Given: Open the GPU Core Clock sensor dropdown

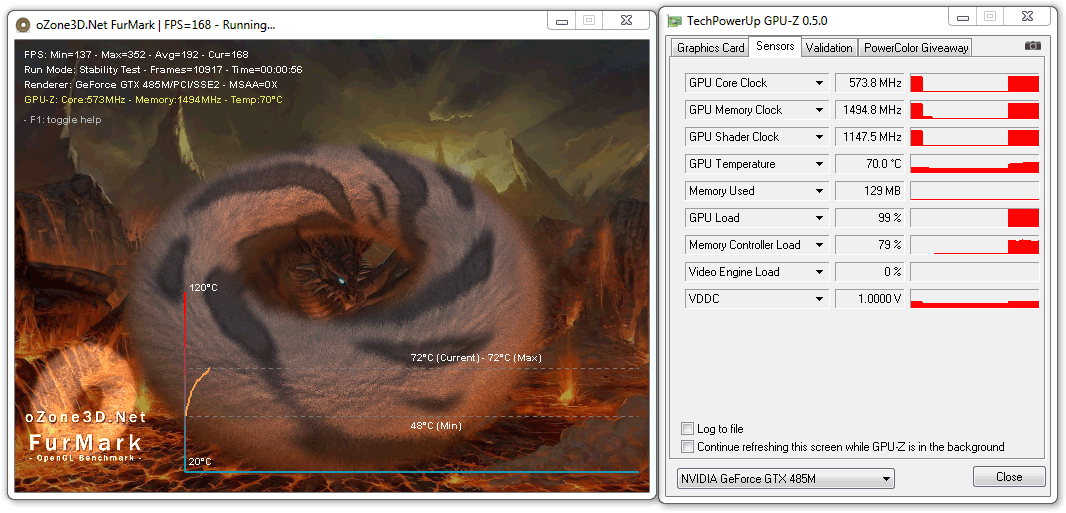Looking at the screenshot, I should tap(819, 83).
